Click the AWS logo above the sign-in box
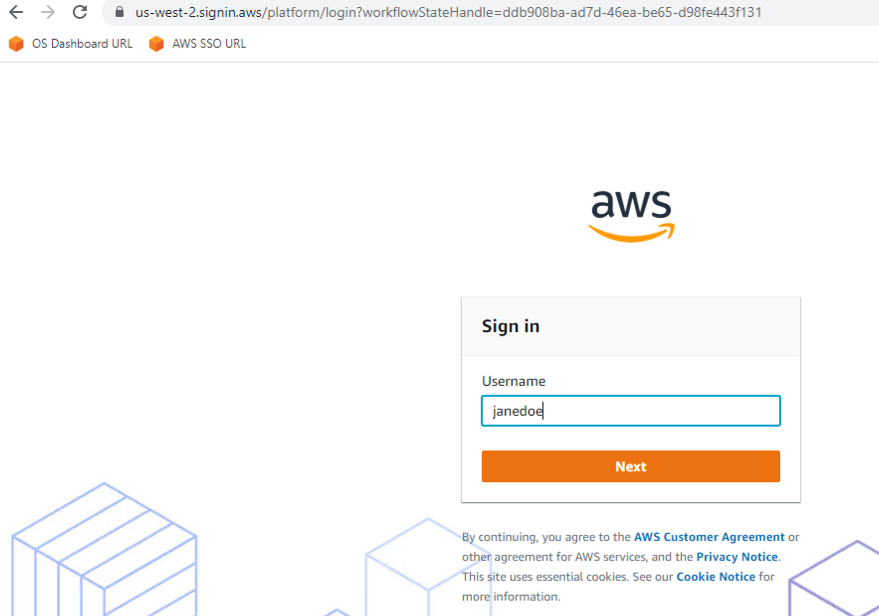Screen dimensions: 879x616 pyautogui.click(x=631, y=214)
